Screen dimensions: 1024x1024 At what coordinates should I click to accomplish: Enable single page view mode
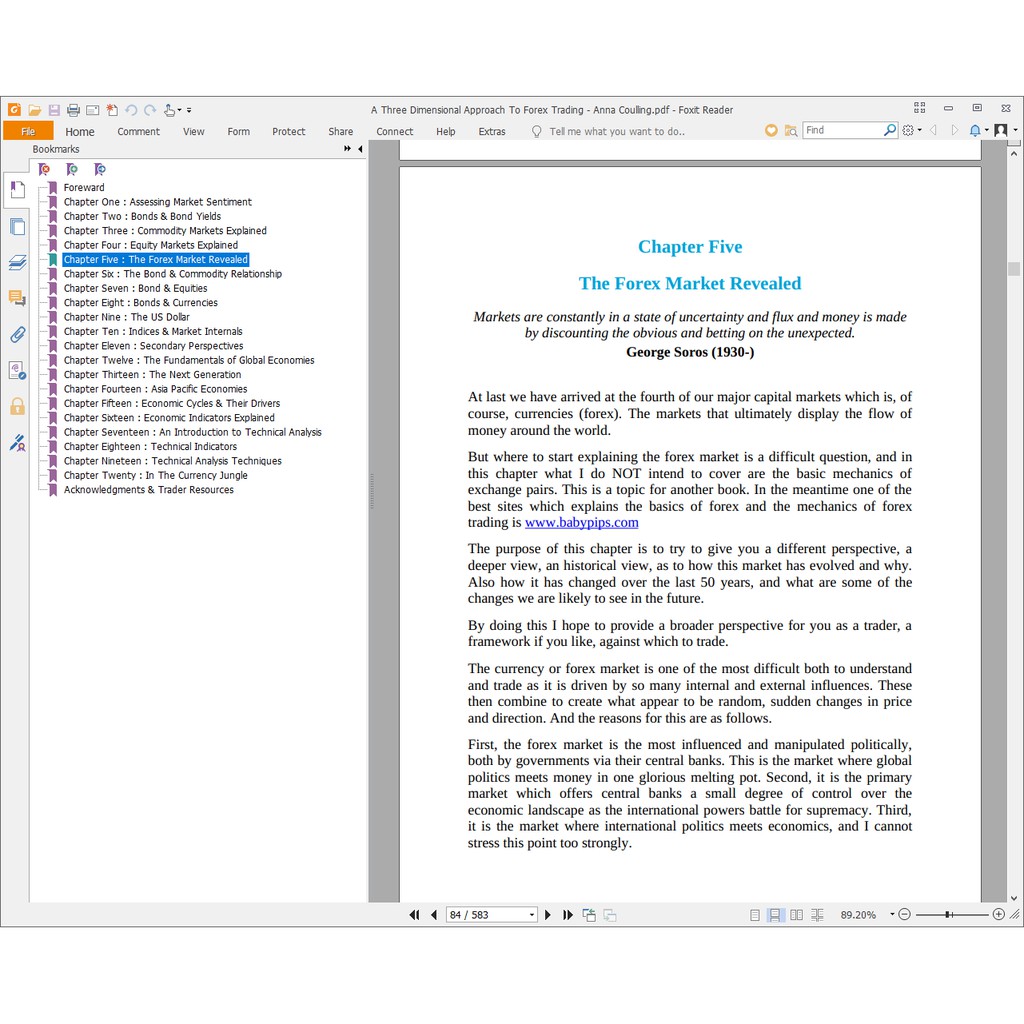[754, 915]
